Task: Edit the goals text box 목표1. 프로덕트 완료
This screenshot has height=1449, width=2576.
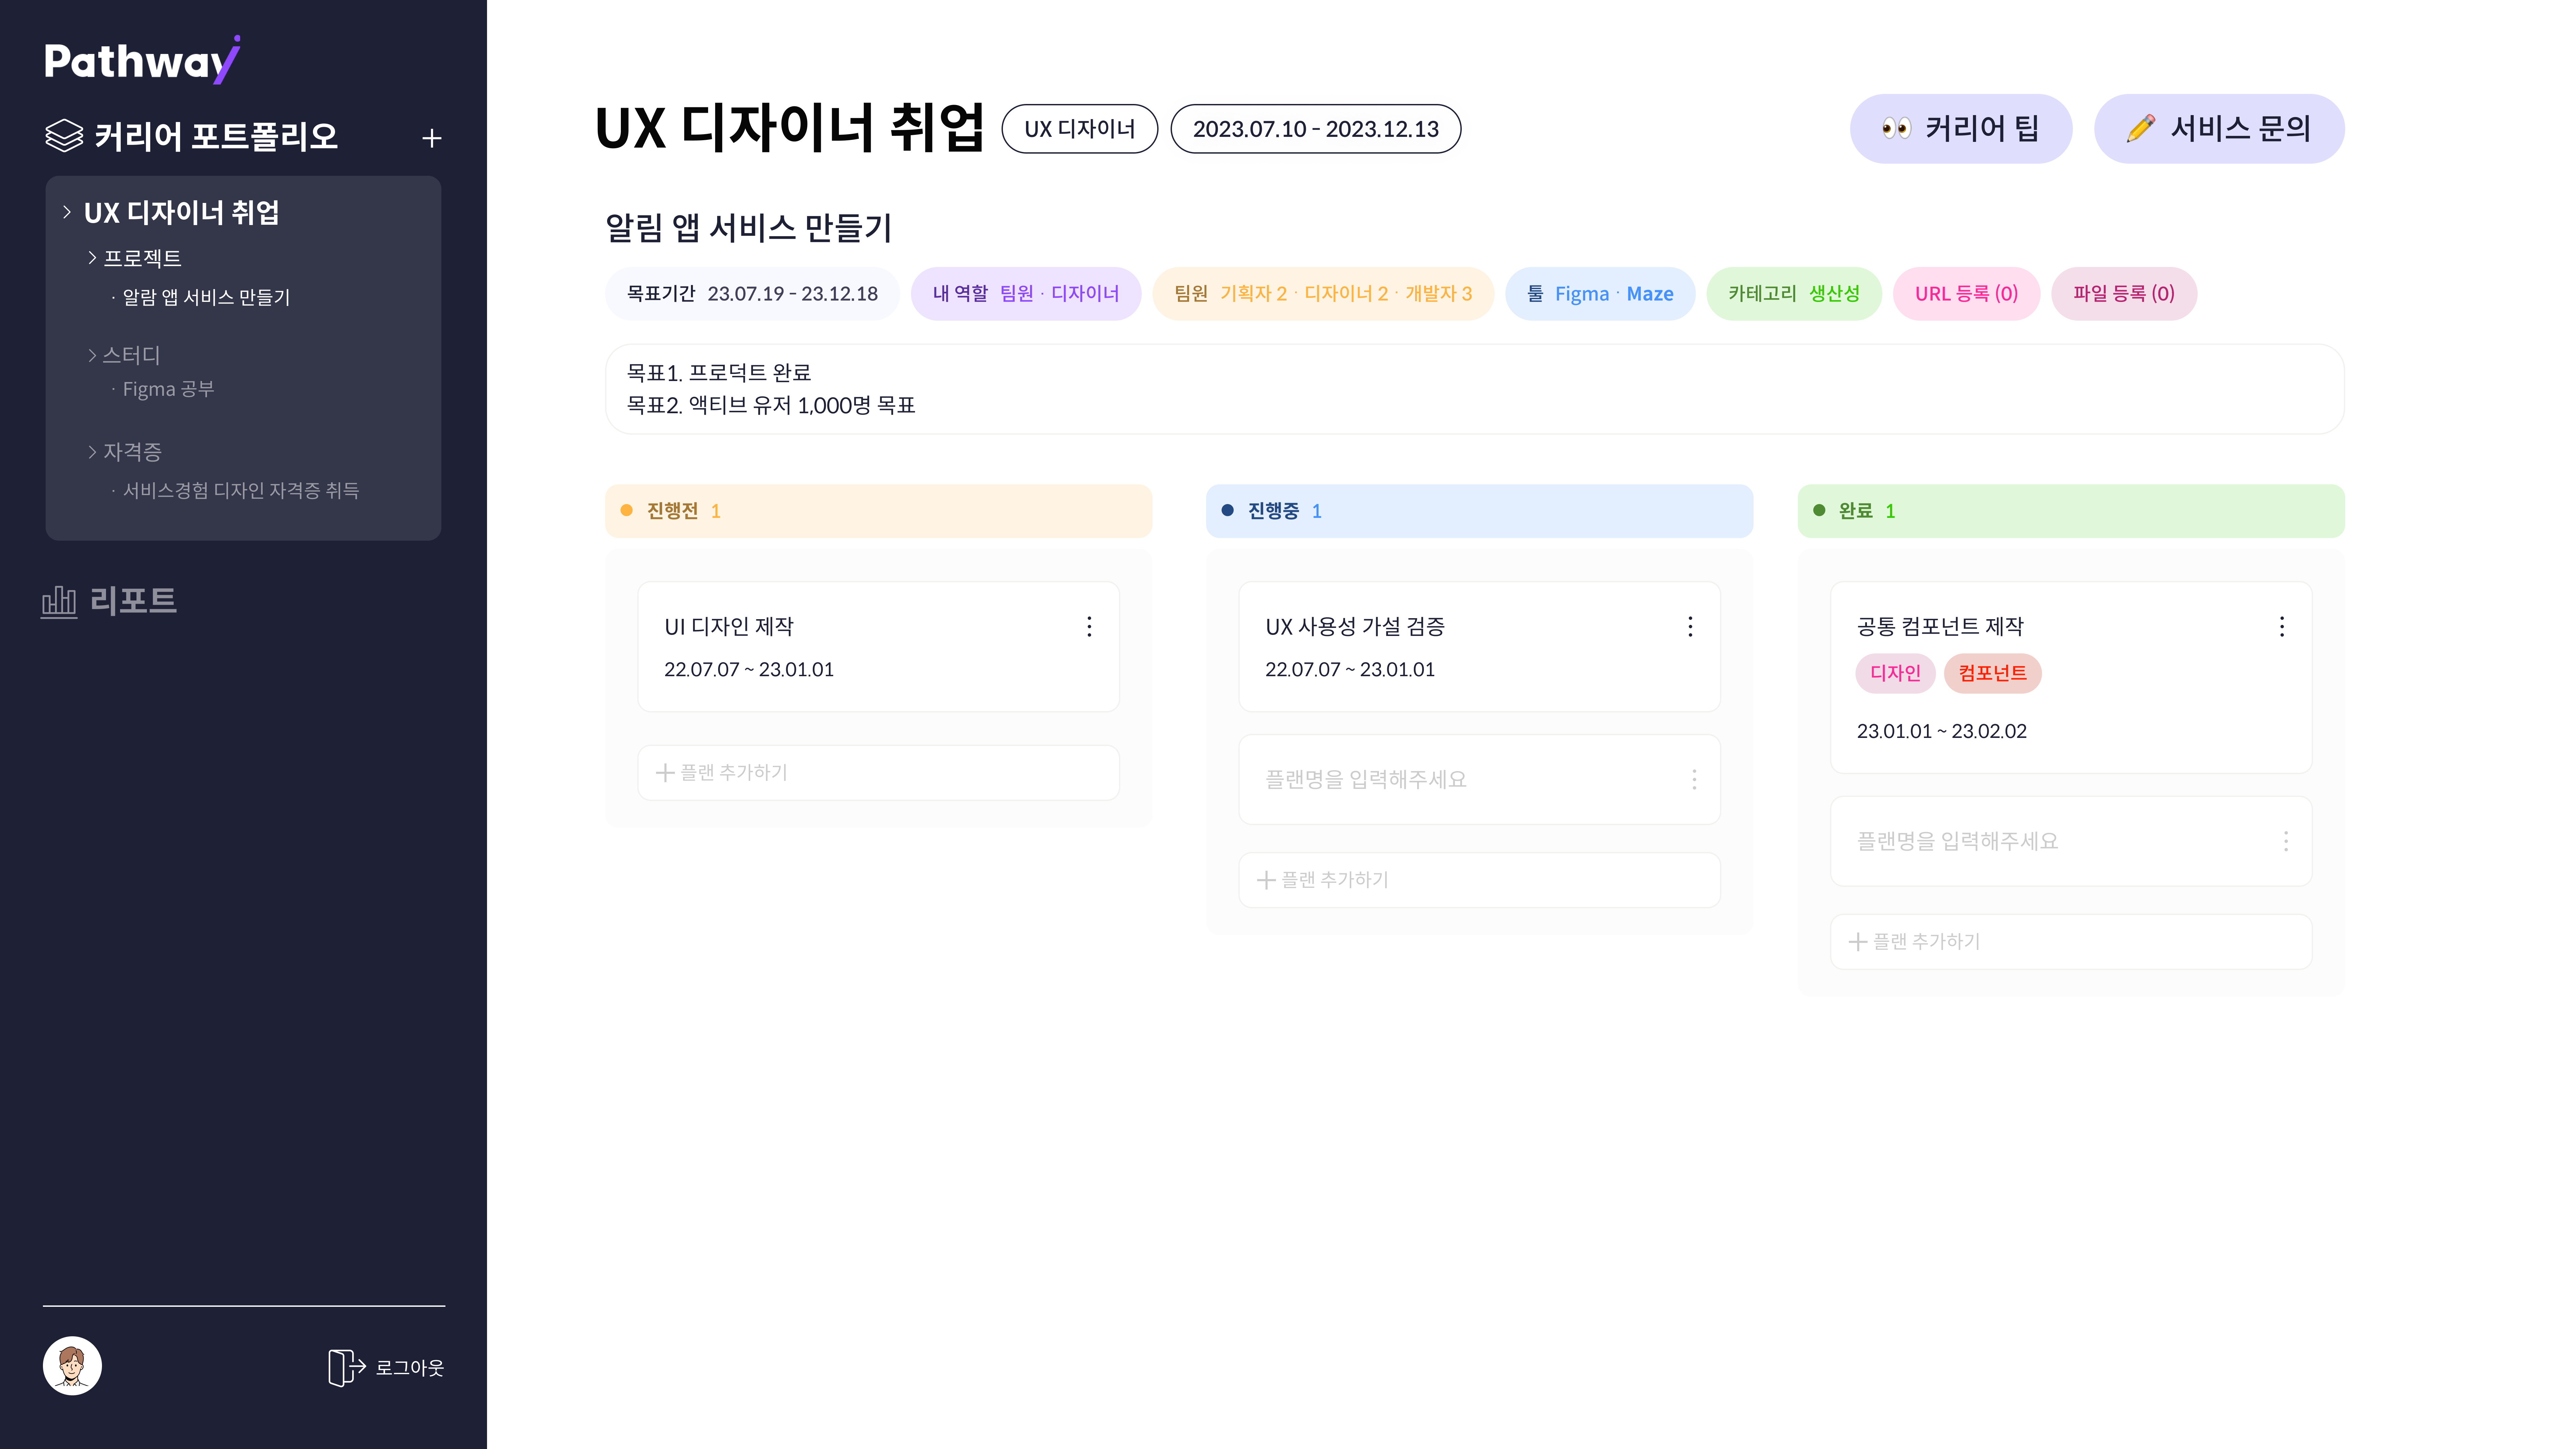Action: point(1475,389)
